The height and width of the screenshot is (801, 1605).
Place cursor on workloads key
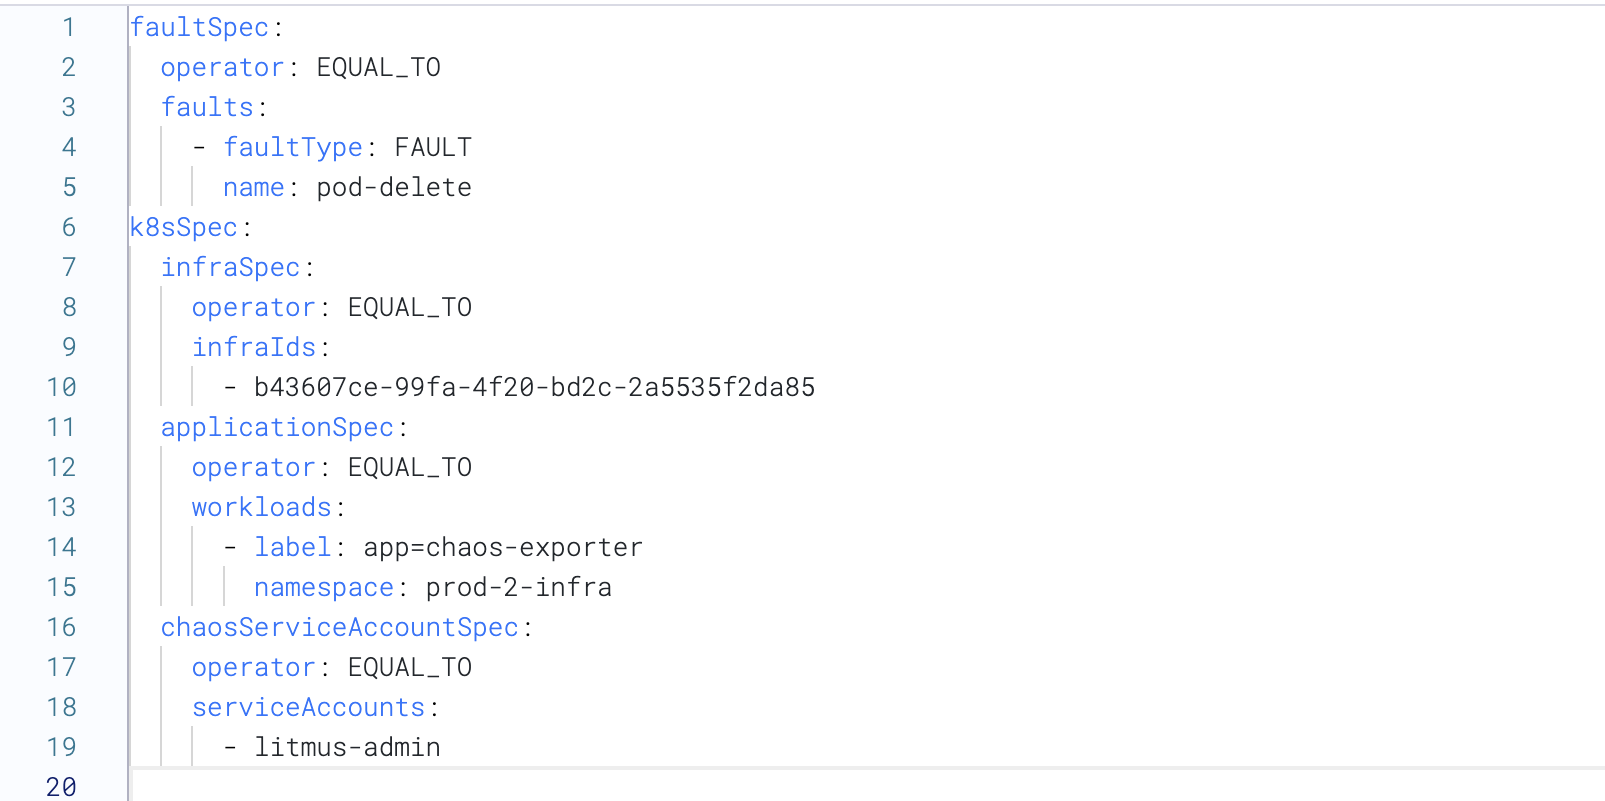pos(261,507)
